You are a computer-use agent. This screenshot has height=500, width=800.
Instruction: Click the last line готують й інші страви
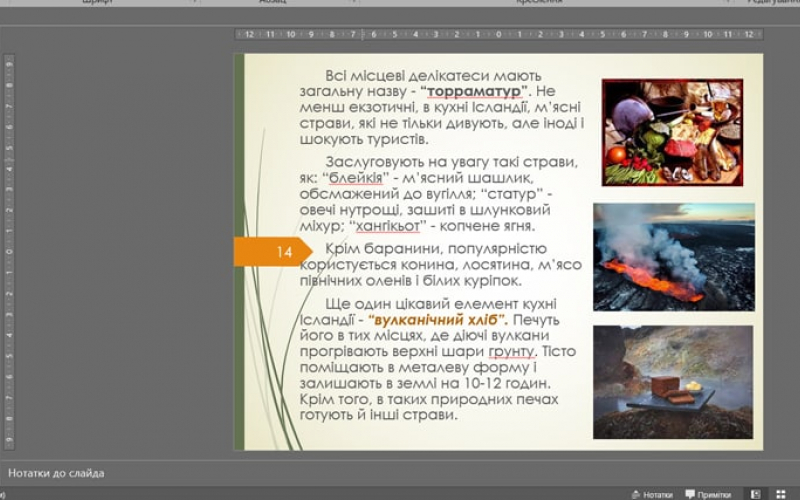pos(379,415)
